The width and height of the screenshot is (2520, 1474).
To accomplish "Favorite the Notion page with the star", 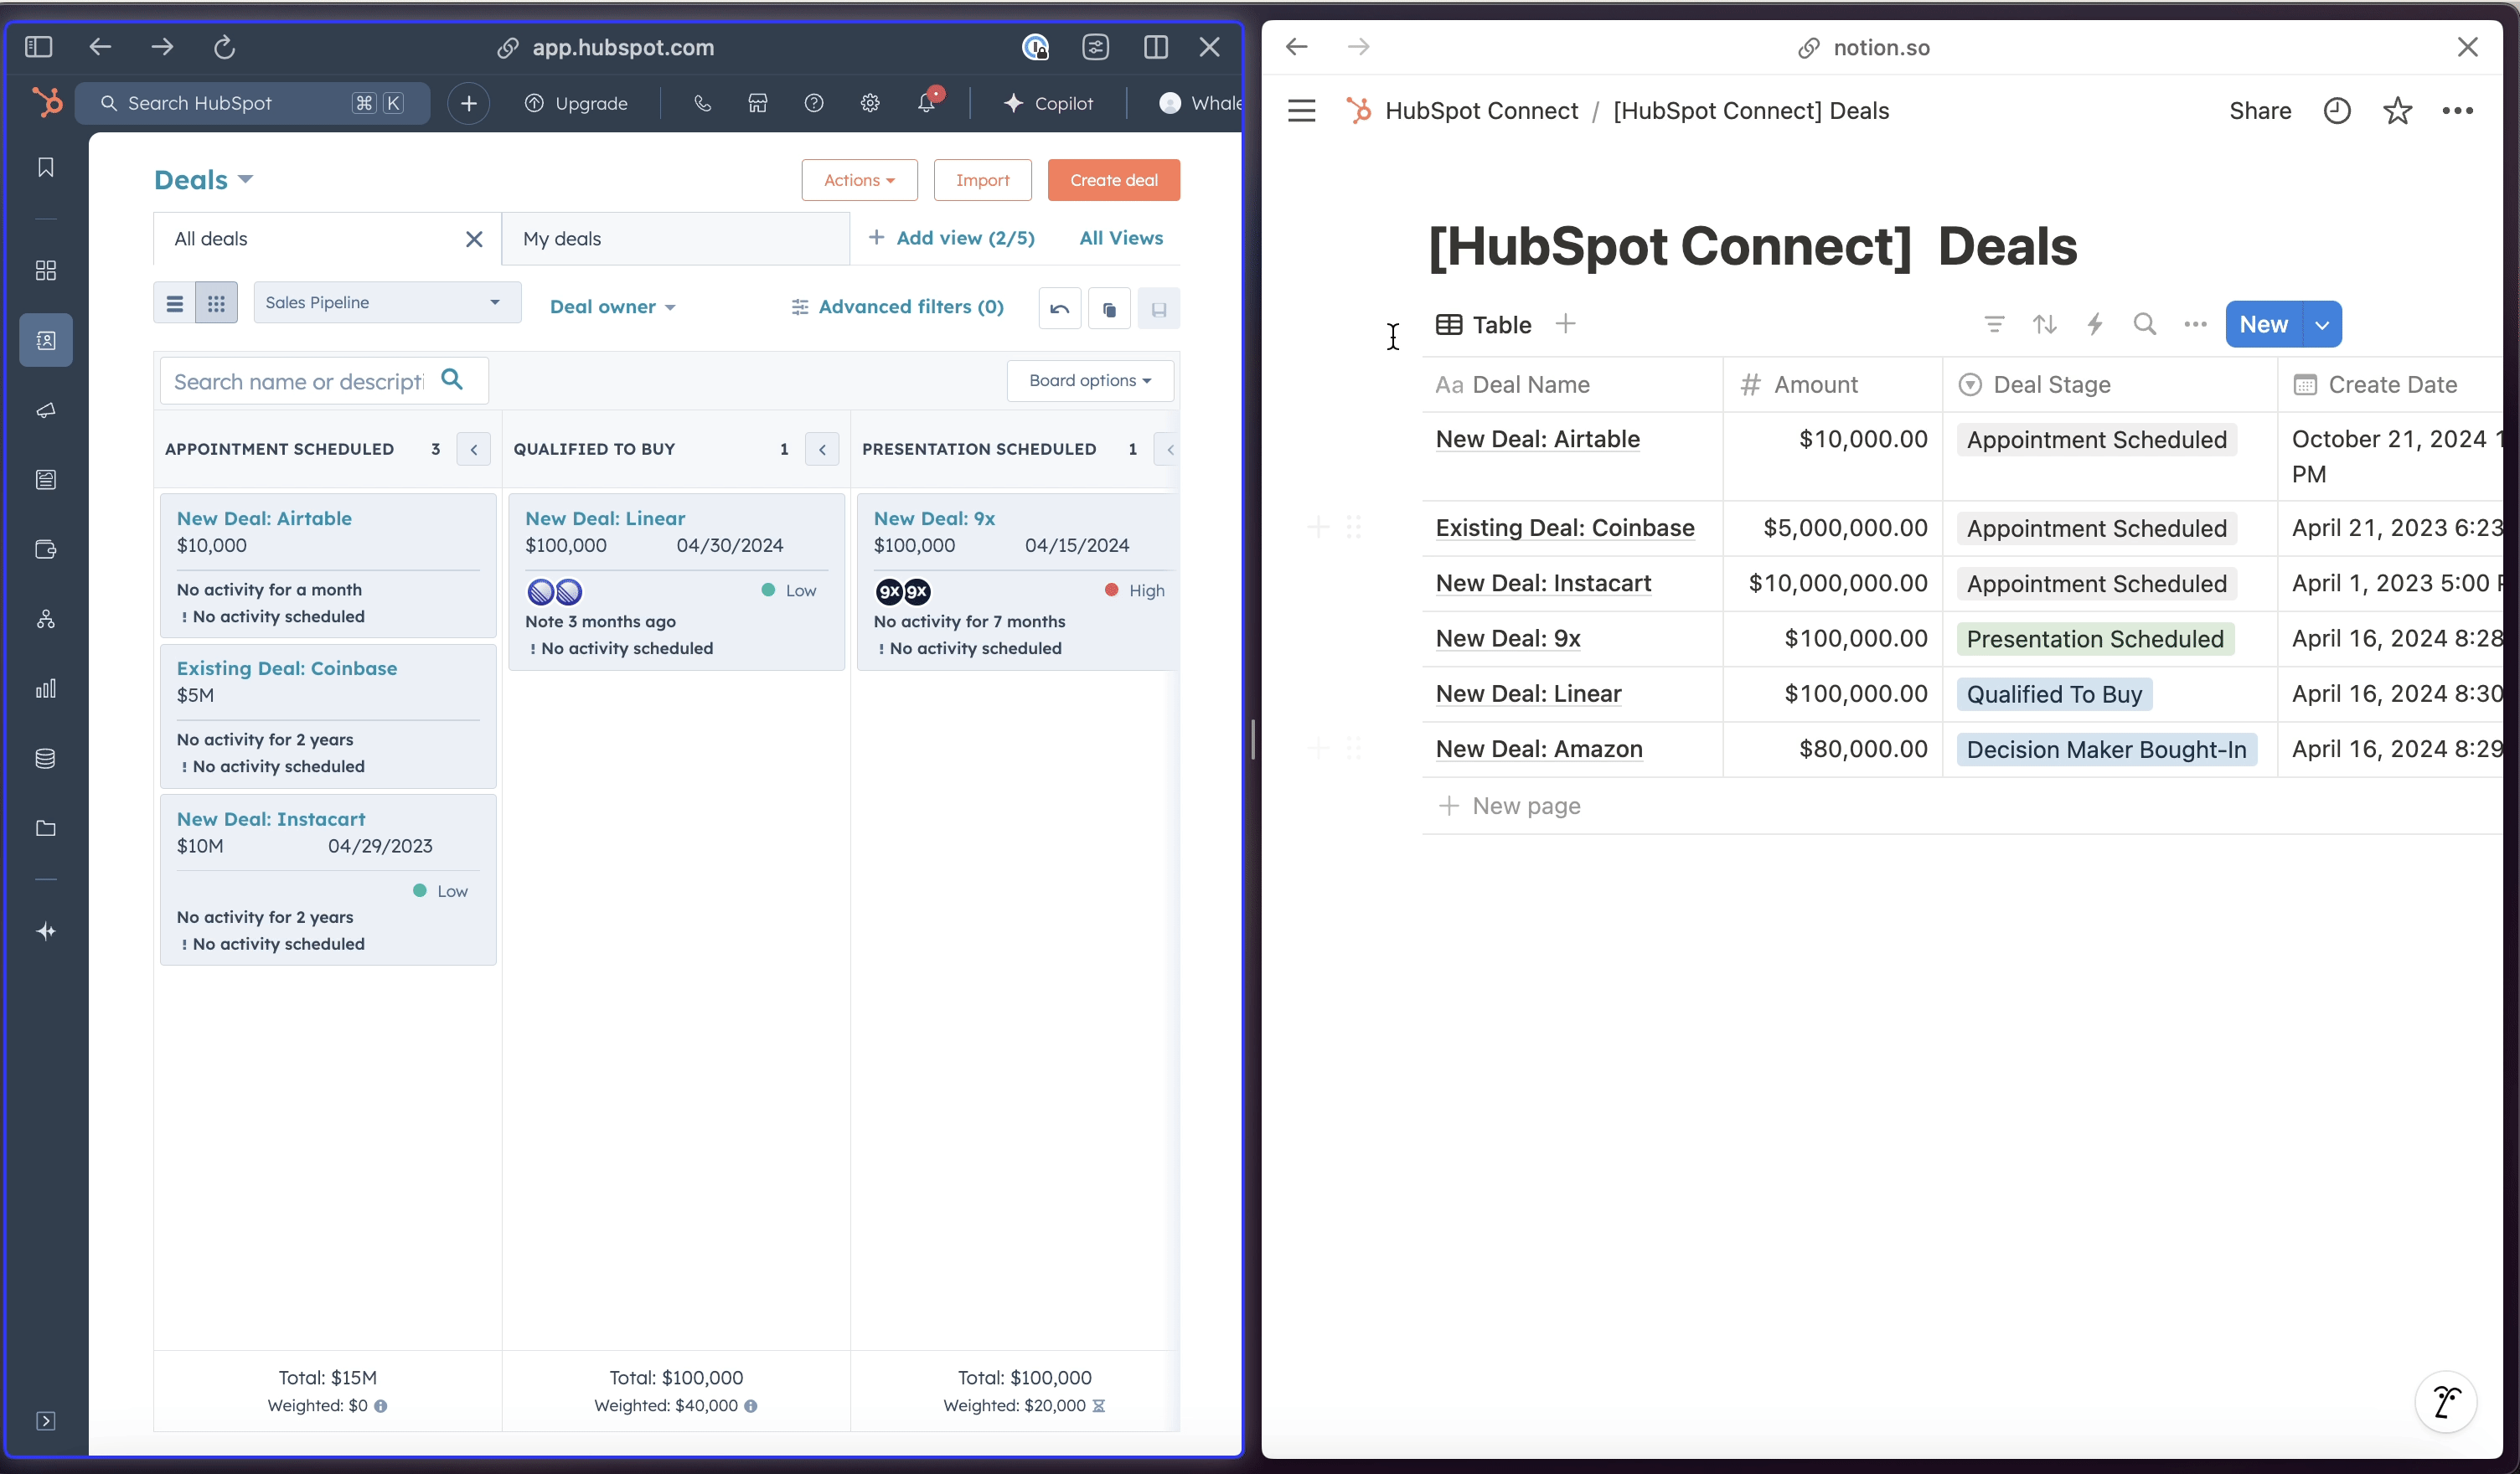I will [2397, 111].
